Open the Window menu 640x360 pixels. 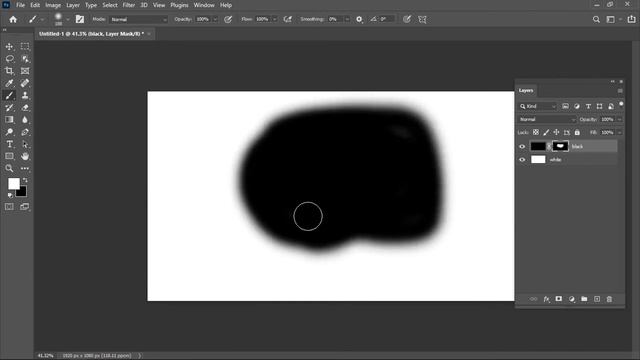[x=204, y=5]
